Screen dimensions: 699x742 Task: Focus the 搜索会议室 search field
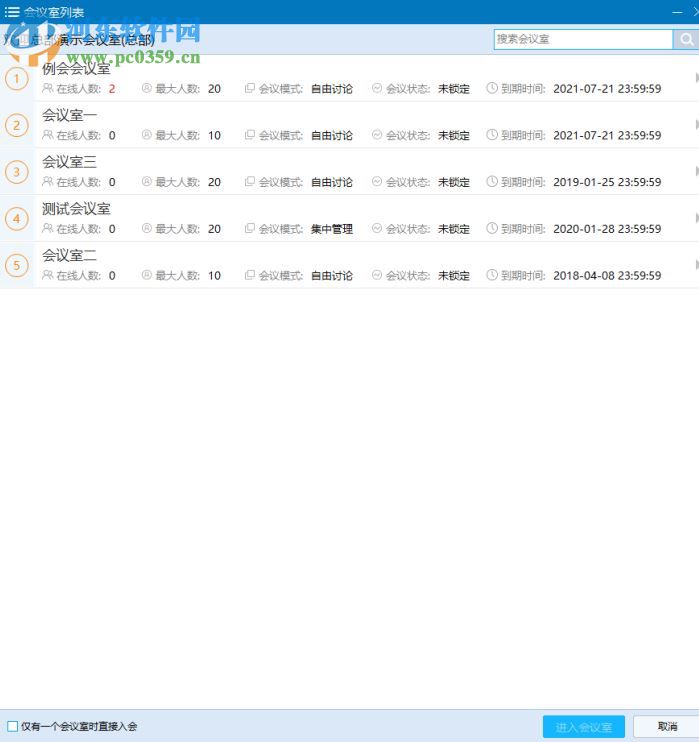[583, 39]
